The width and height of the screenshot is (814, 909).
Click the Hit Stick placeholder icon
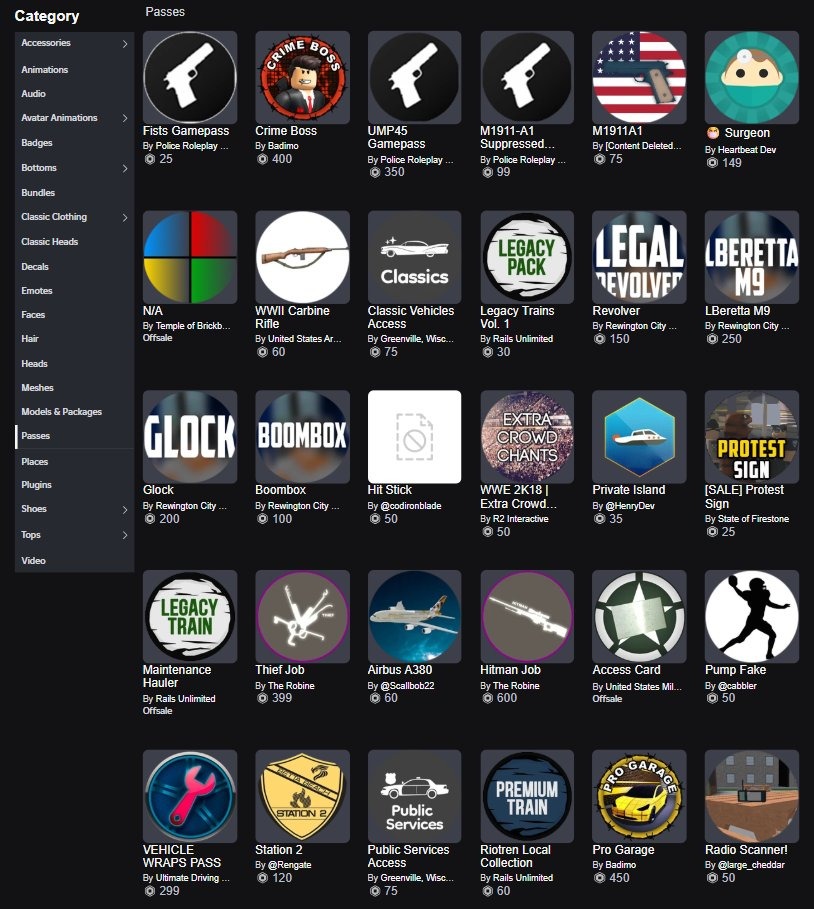click(x=415, y=437)
